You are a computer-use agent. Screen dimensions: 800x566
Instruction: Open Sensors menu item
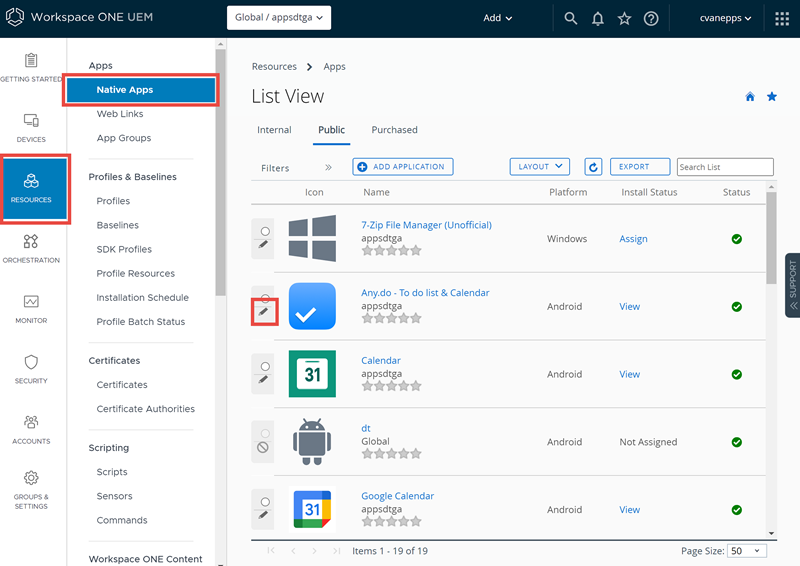tap(114, 496)
